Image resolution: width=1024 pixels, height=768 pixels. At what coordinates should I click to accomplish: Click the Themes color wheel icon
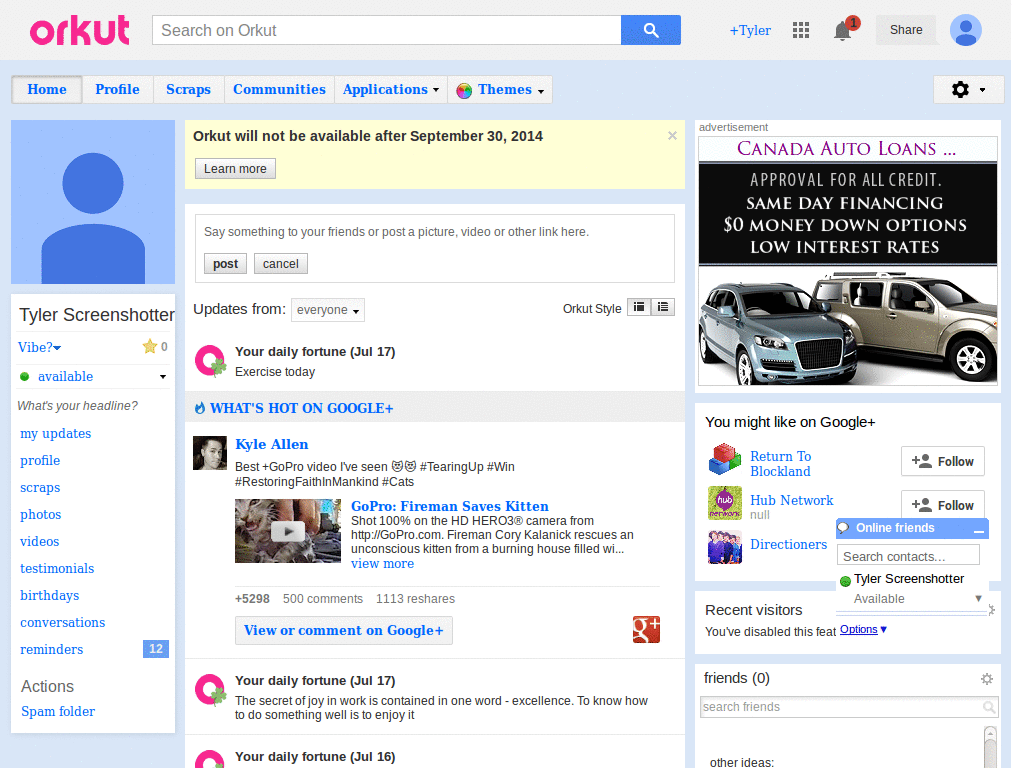[464, 91]
